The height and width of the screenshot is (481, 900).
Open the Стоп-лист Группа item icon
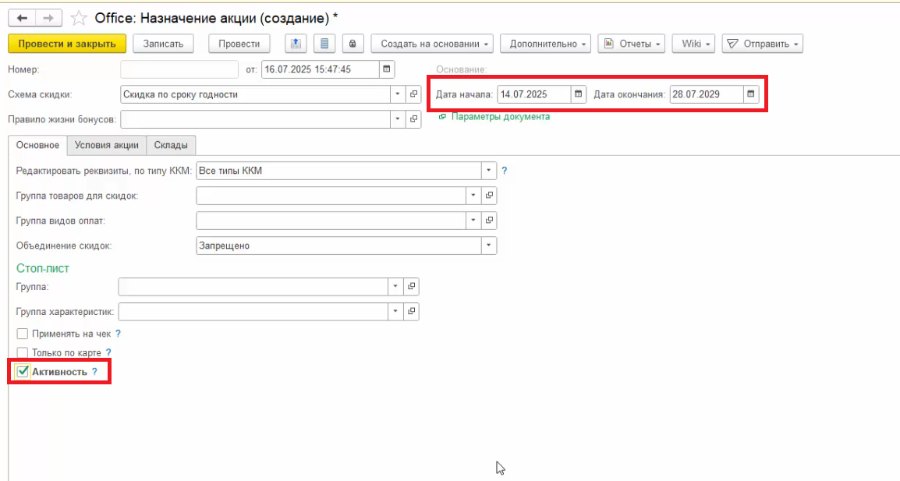[x=412, y=286]
